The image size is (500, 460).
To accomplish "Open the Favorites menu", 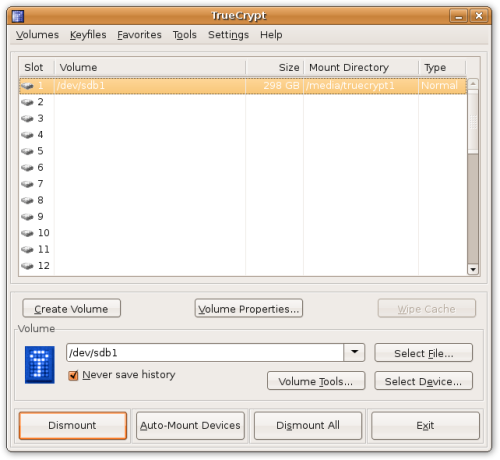I will tap(139, 35).
